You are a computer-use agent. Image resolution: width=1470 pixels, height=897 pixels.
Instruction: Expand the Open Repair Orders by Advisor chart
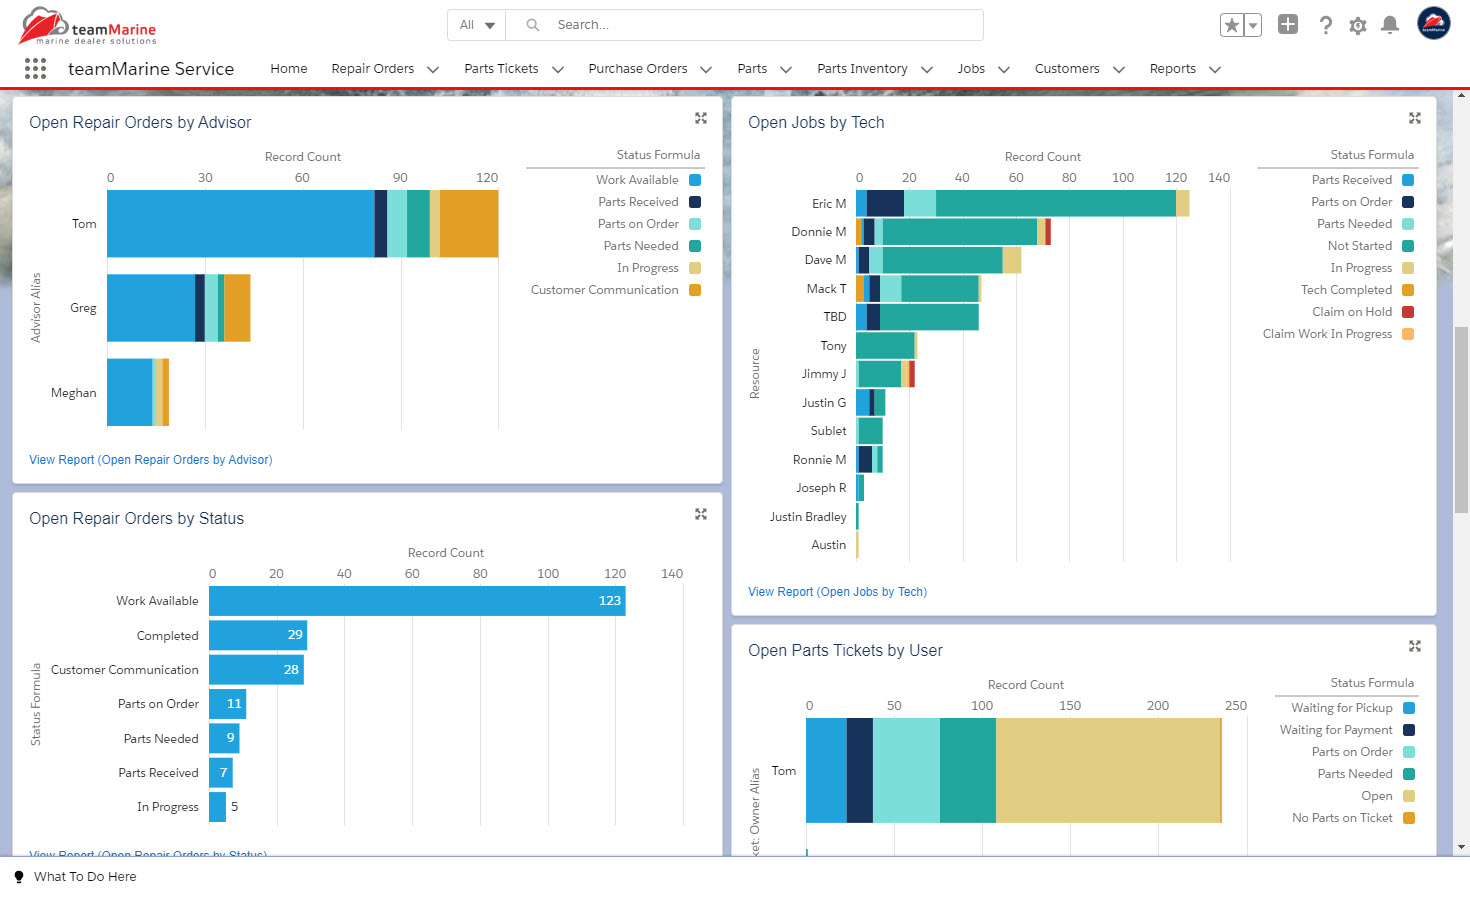pos(701,118)
